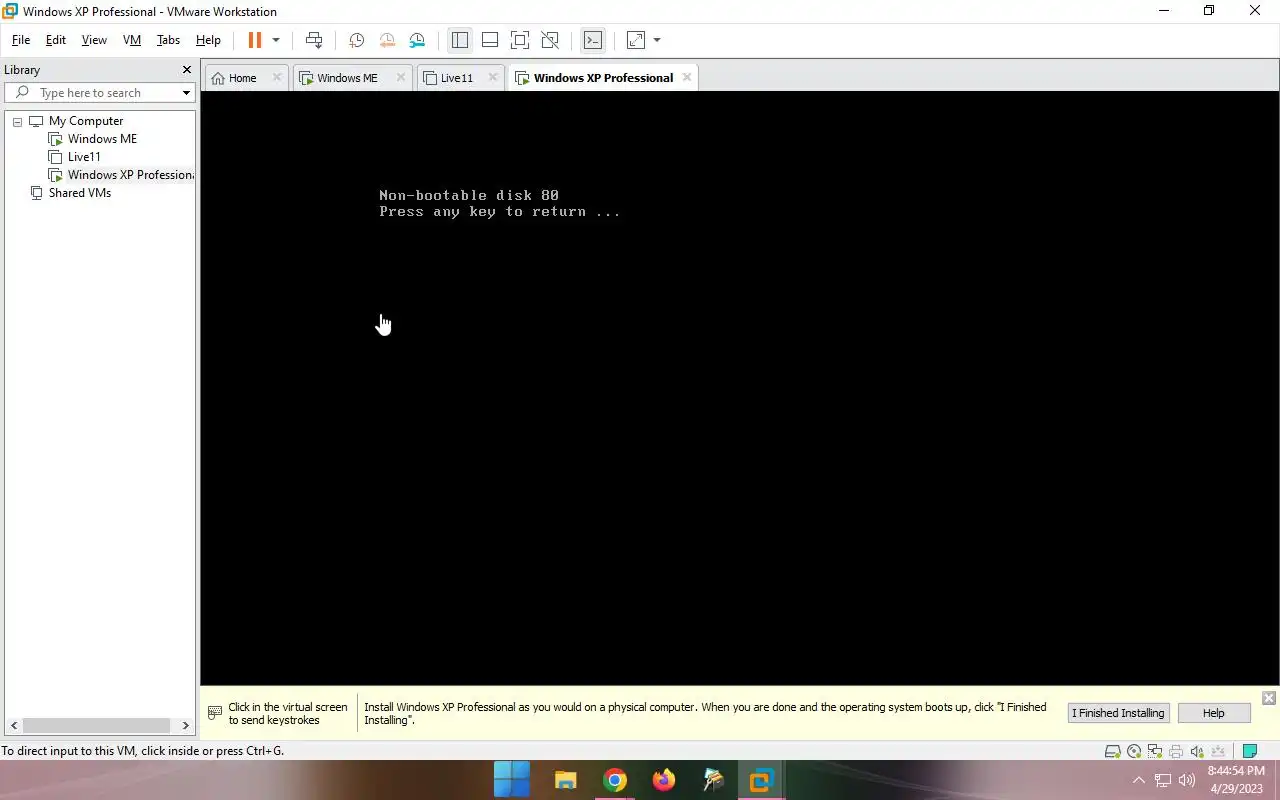The height and width of the screenshot is (800, 1280).
Task: Click the I Finished Installing button
Action: pos(1118,713)
